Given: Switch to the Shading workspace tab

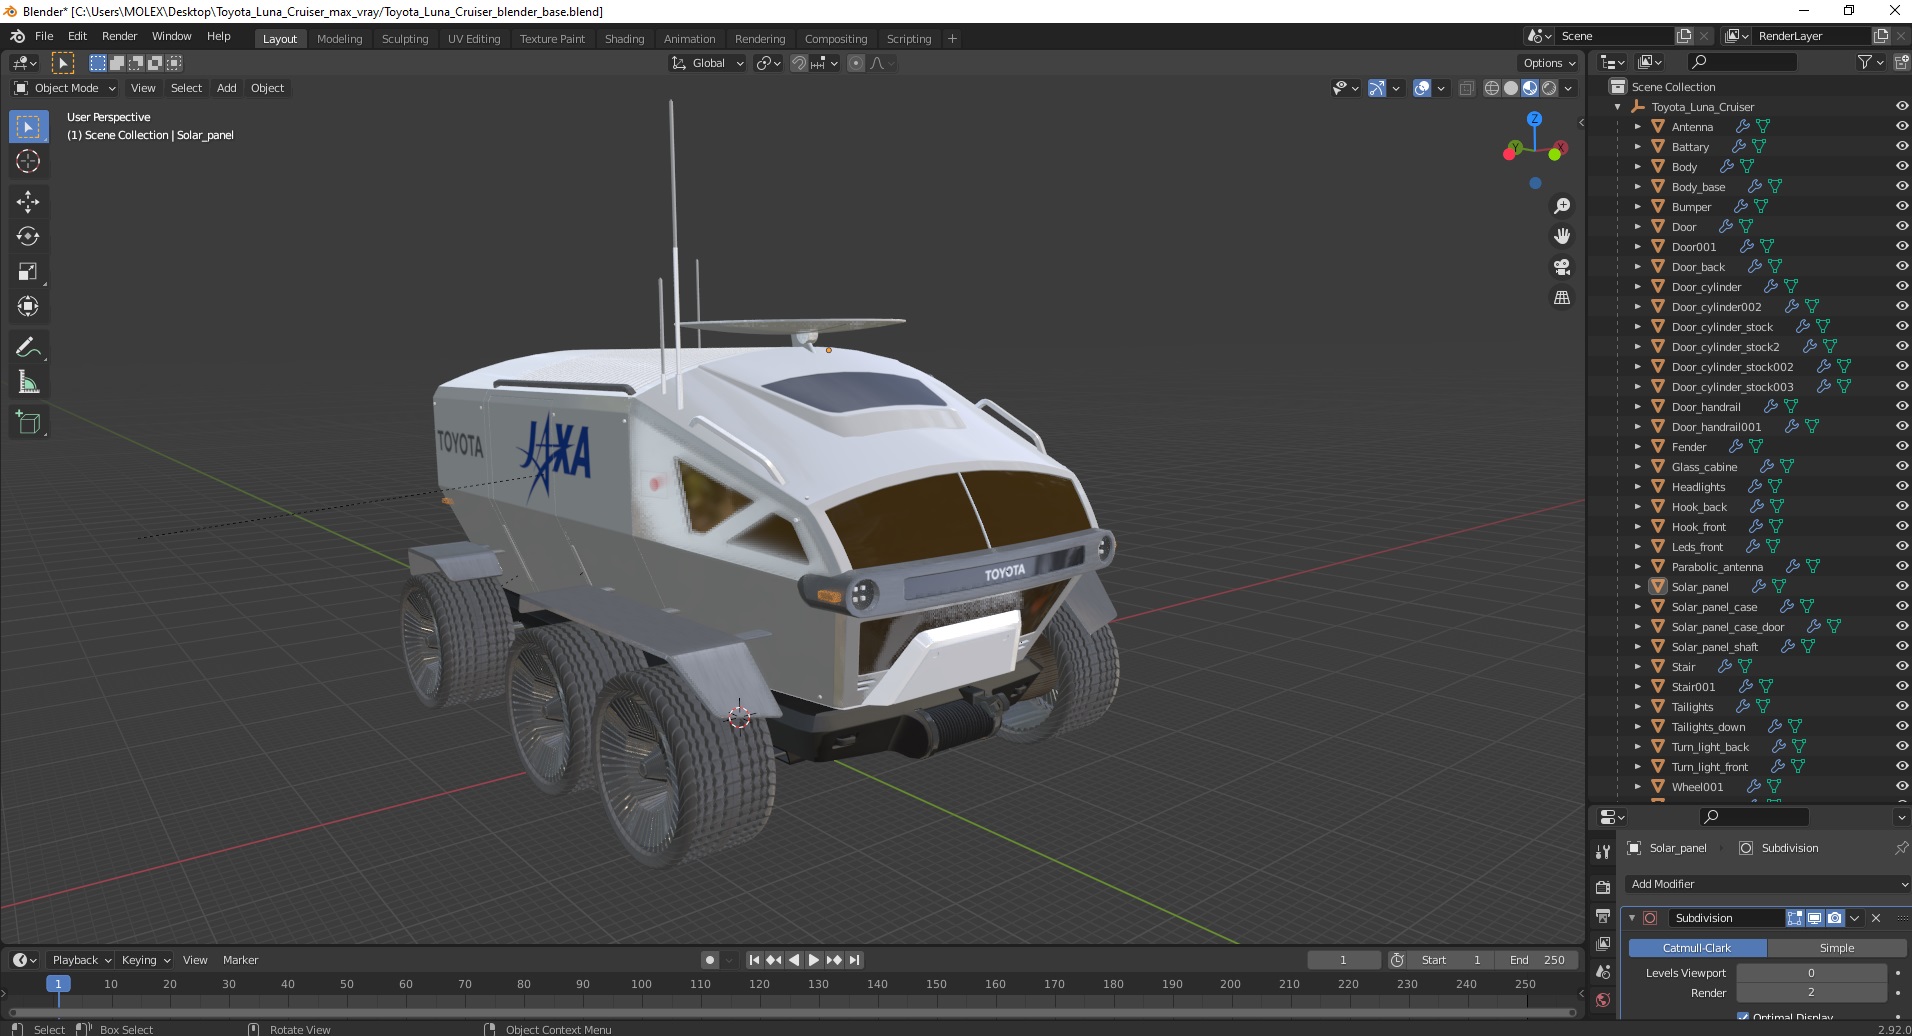Looking at the screenshot, I should 624,39.
